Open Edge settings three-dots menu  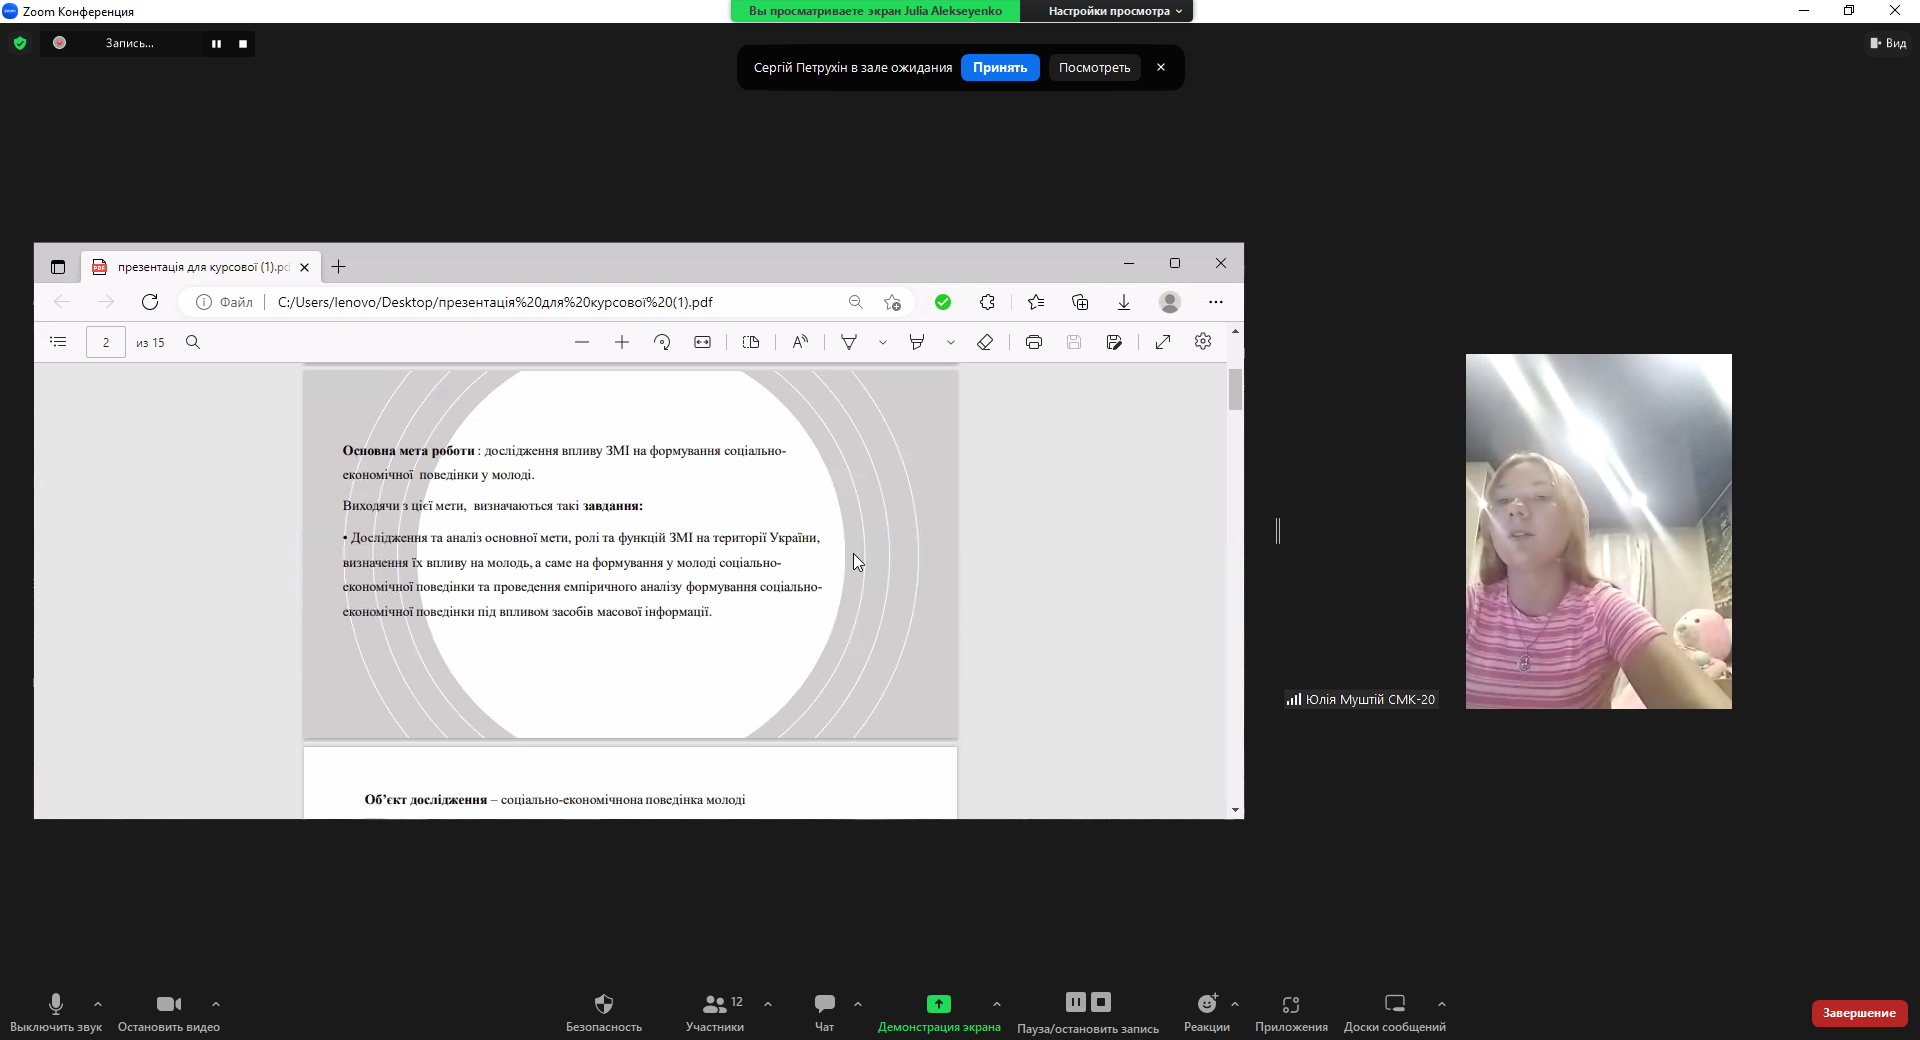(1216, 302)
